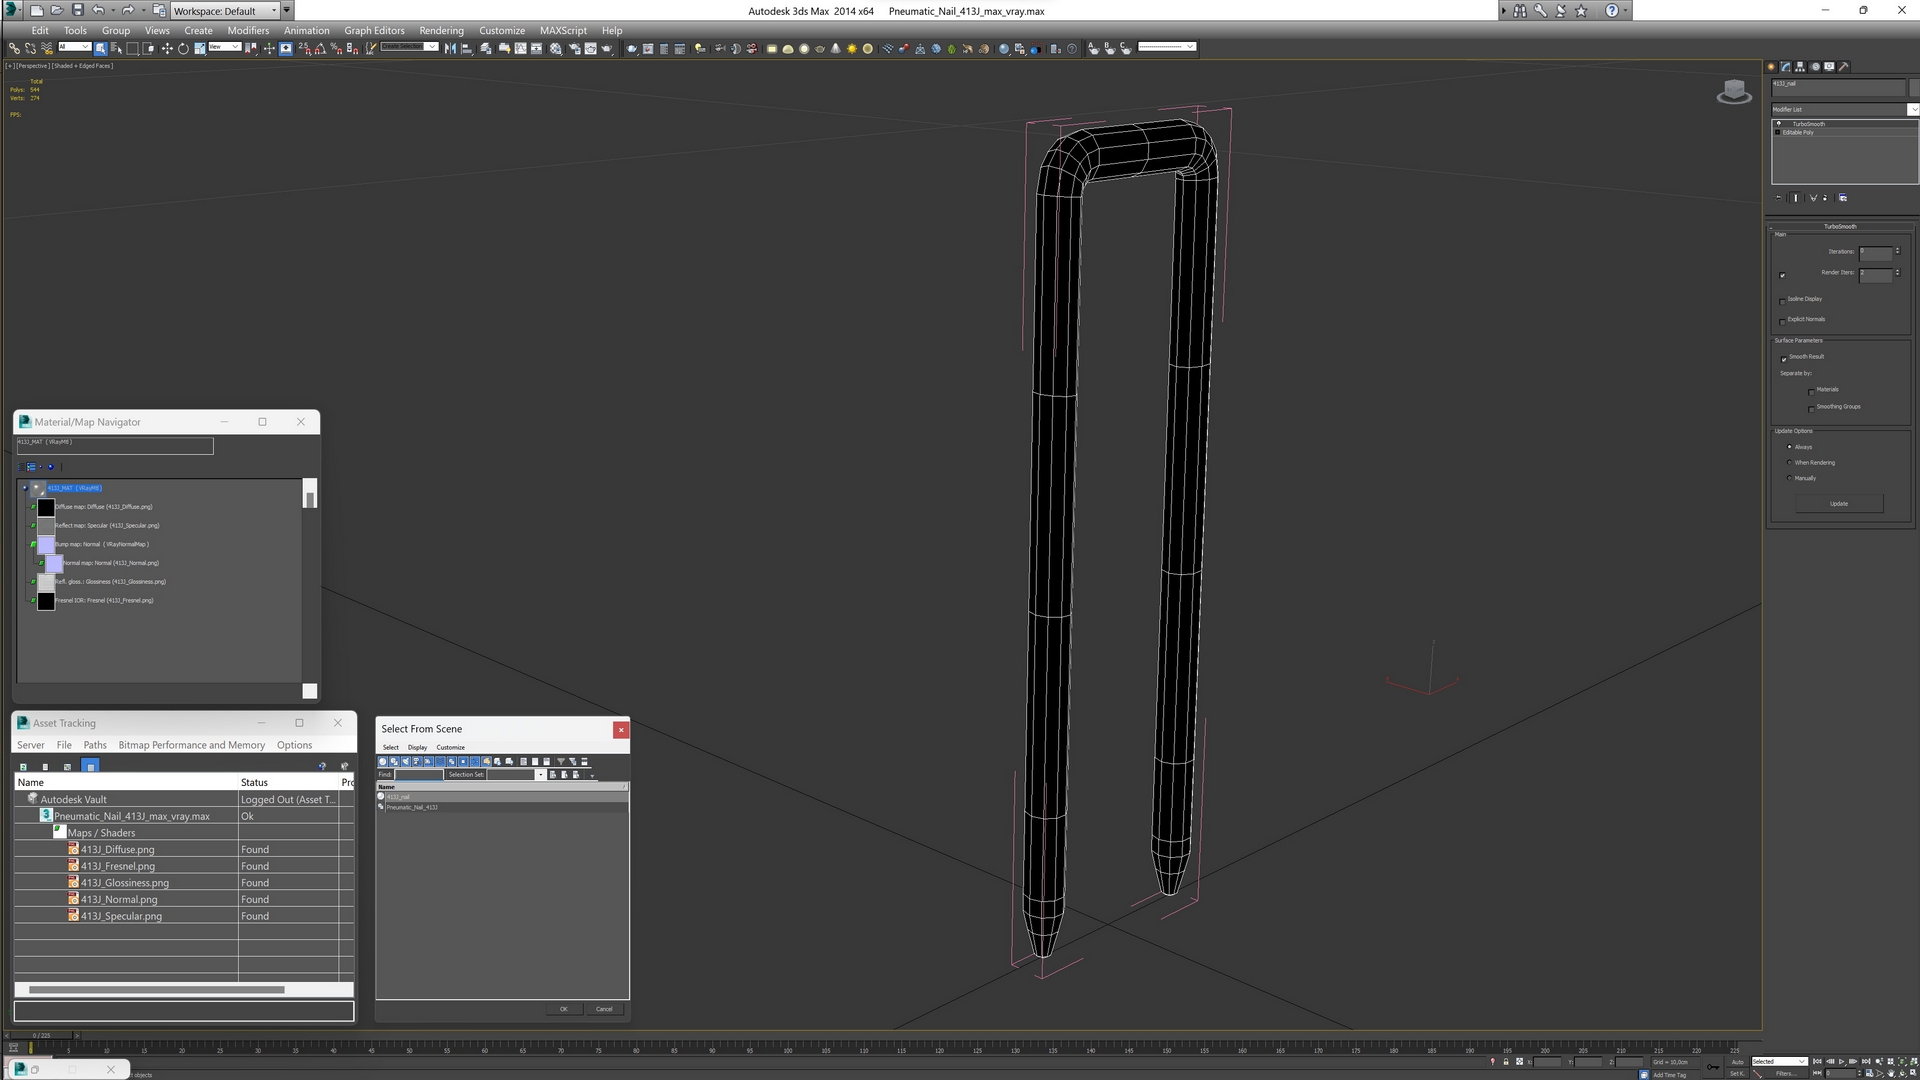Image resolution: width=1920 pixels, height=1080 pixels.
Task: Click the Save File icon
Action: click(x=77, y=10)
